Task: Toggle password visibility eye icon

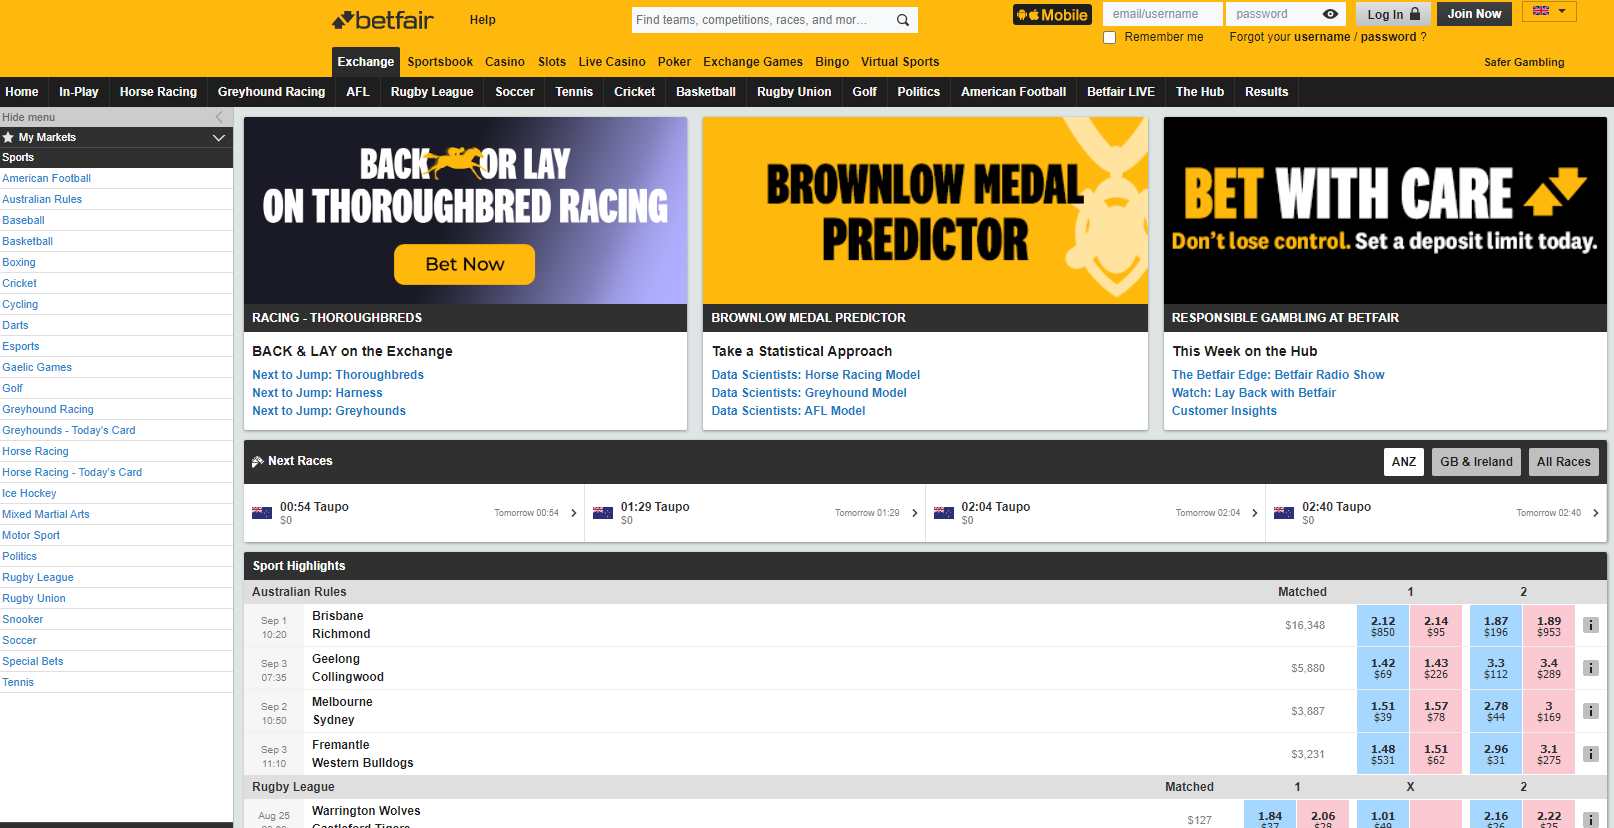Action: [1330, 14]
